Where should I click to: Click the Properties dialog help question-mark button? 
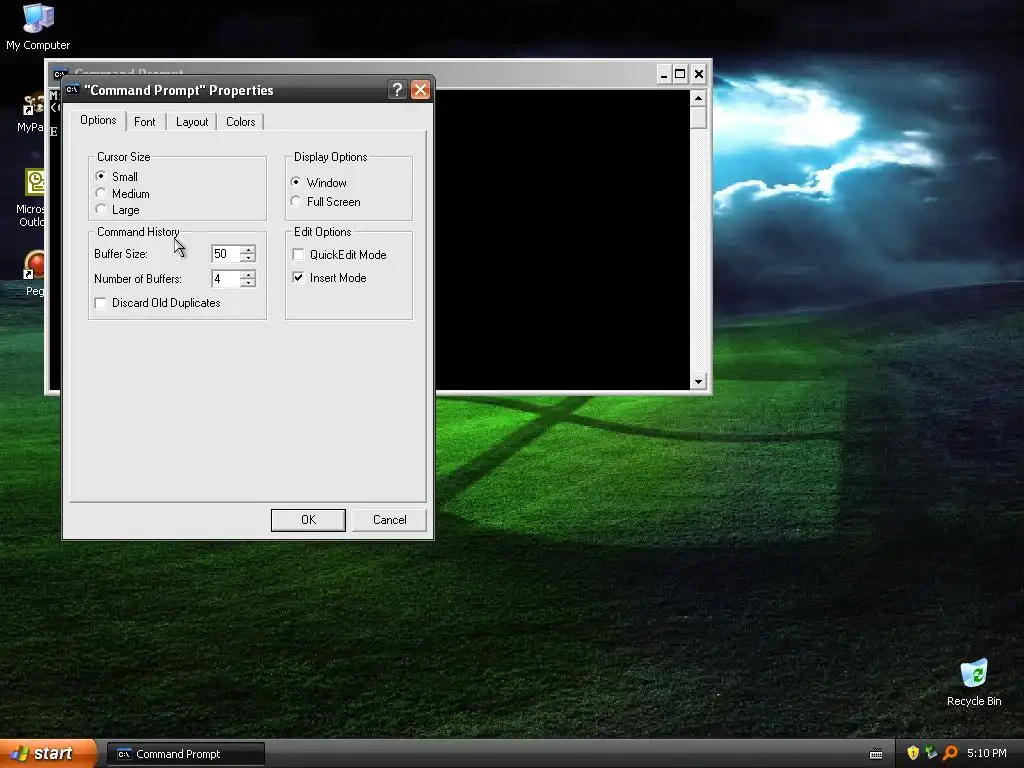click(x=397, y=89)
